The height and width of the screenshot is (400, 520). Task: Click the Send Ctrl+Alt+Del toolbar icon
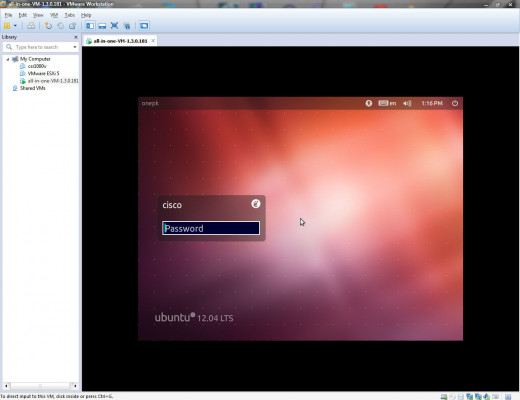(31, 26)
